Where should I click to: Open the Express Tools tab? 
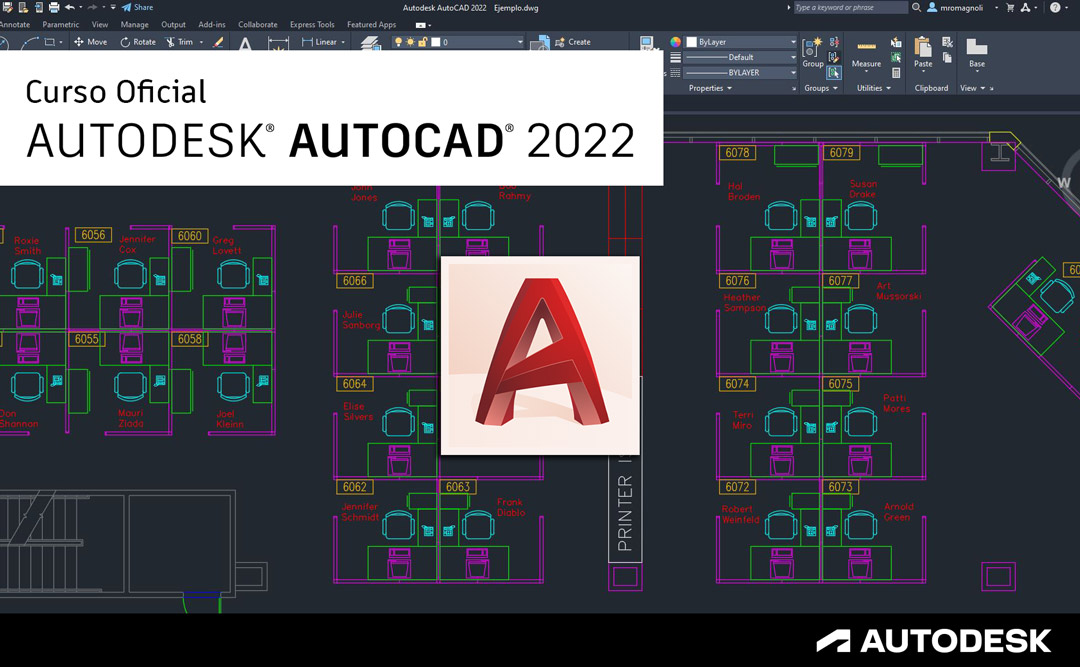(x=311, y=24)
